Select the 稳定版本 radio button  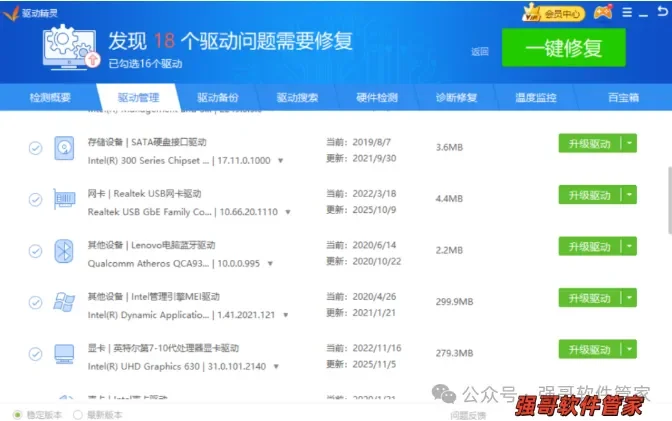point(17,415)
